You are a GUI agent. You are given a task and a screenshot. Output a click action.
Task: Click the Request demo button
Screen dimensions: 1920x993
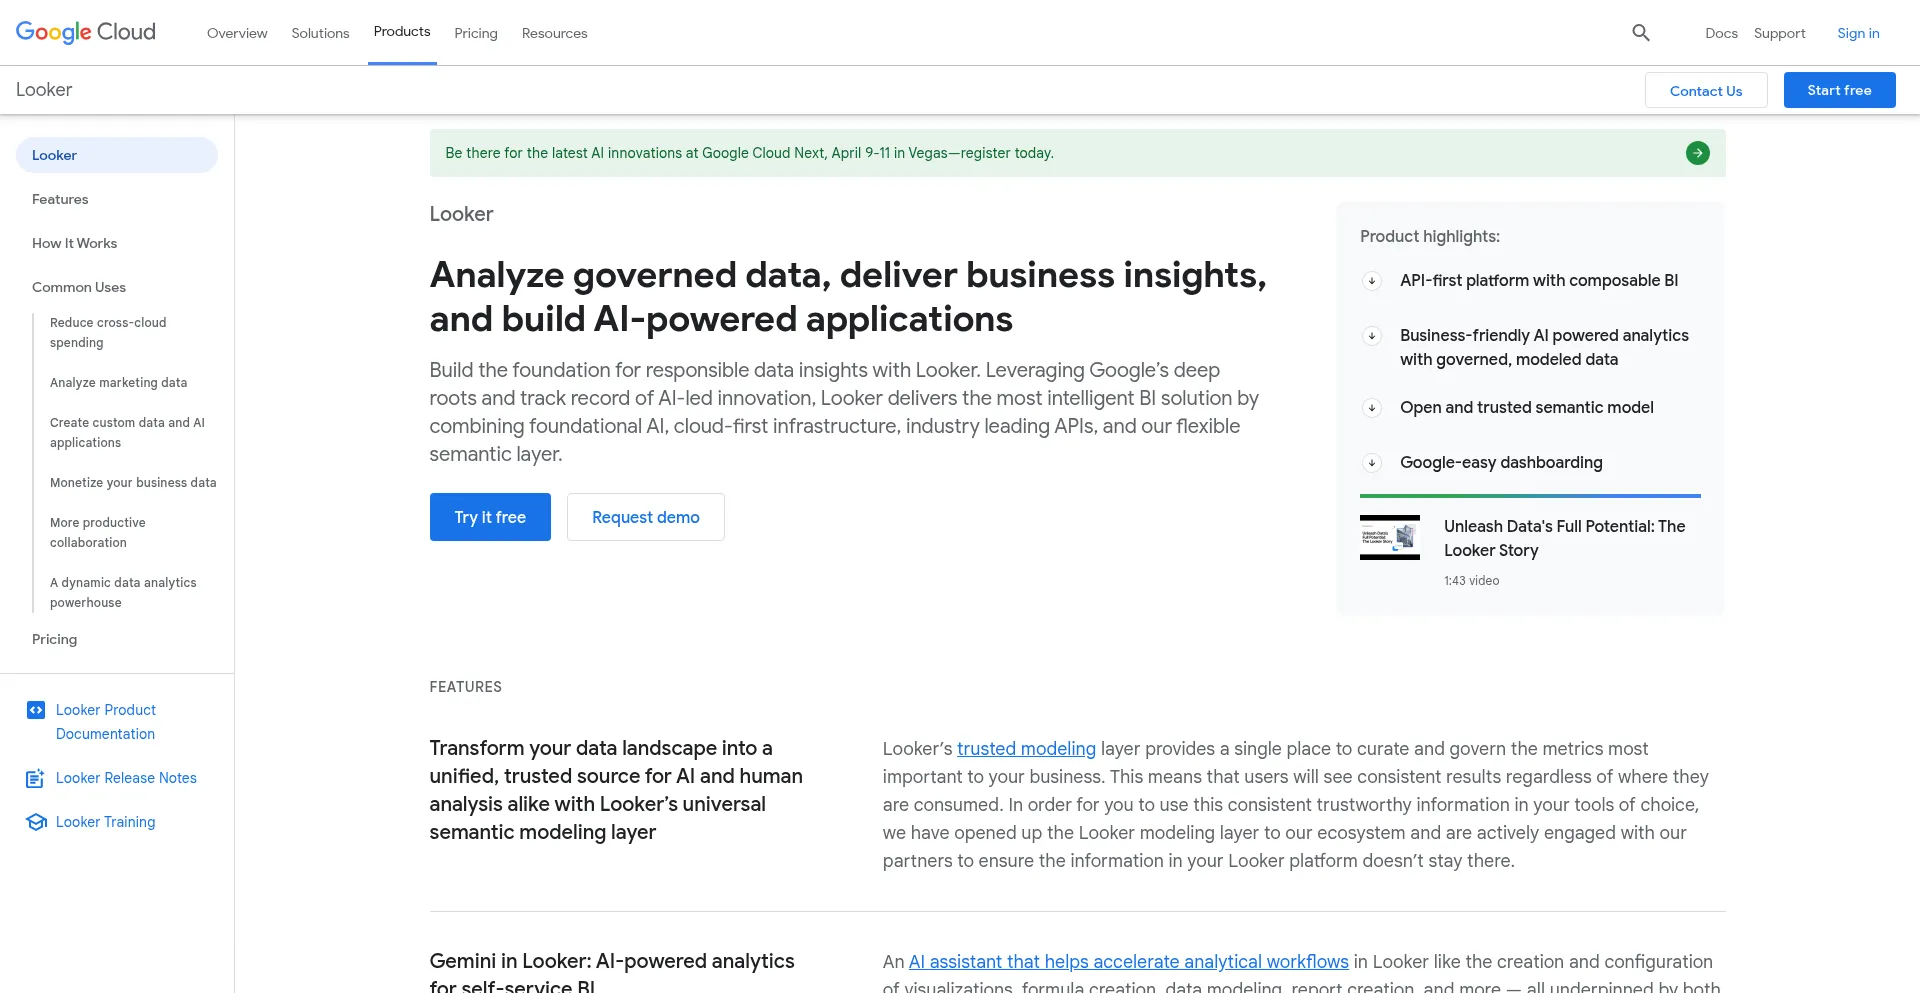(646, 517)
